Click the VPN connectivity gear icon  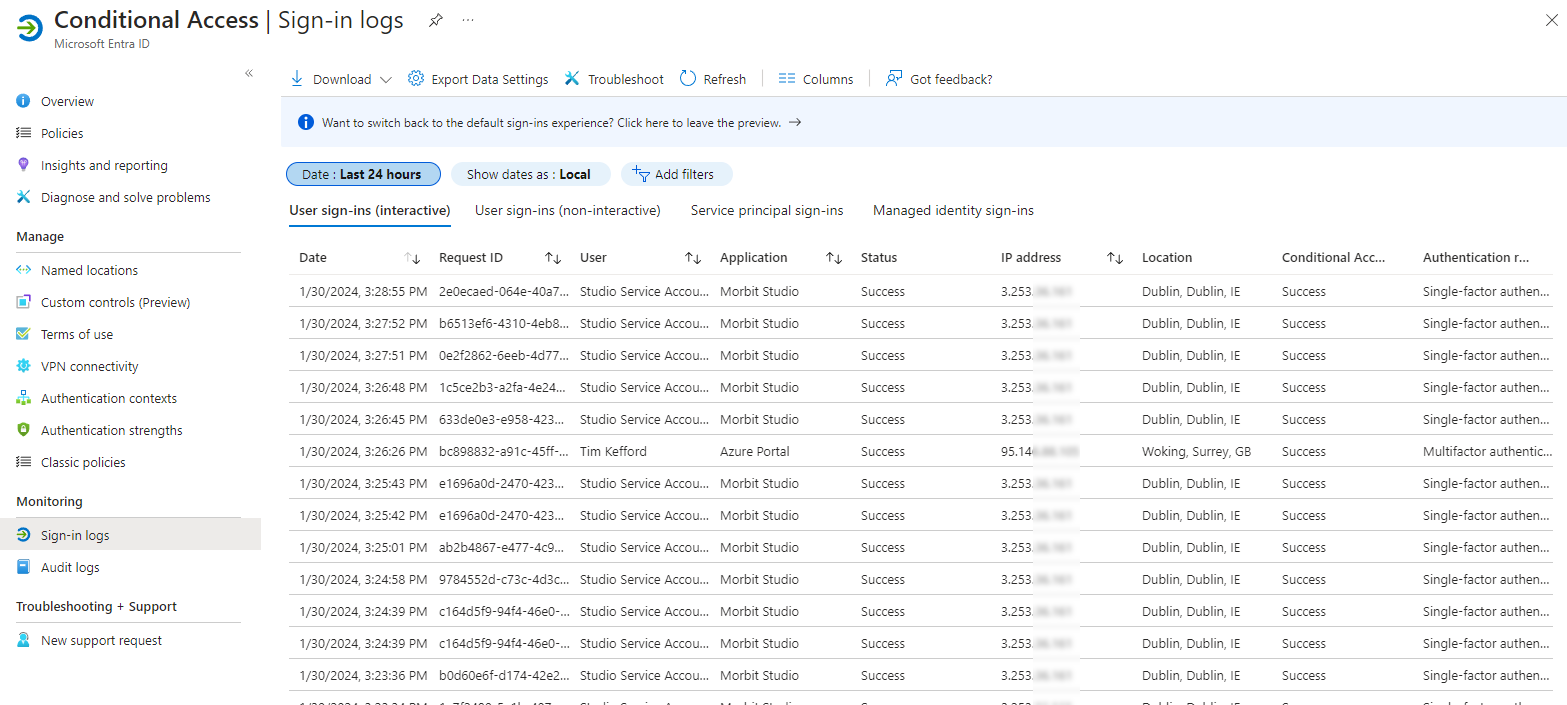tap(24, 366)
